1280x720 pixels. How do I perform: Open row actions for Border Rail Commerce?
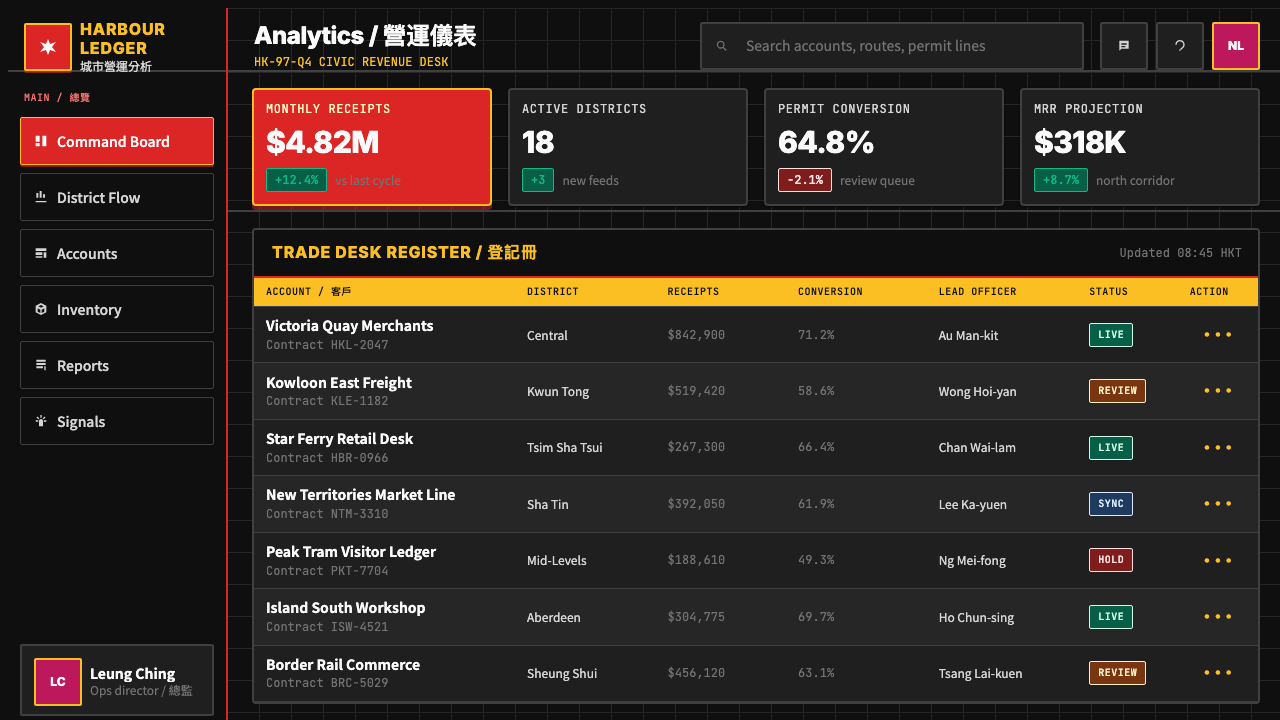1218,673
